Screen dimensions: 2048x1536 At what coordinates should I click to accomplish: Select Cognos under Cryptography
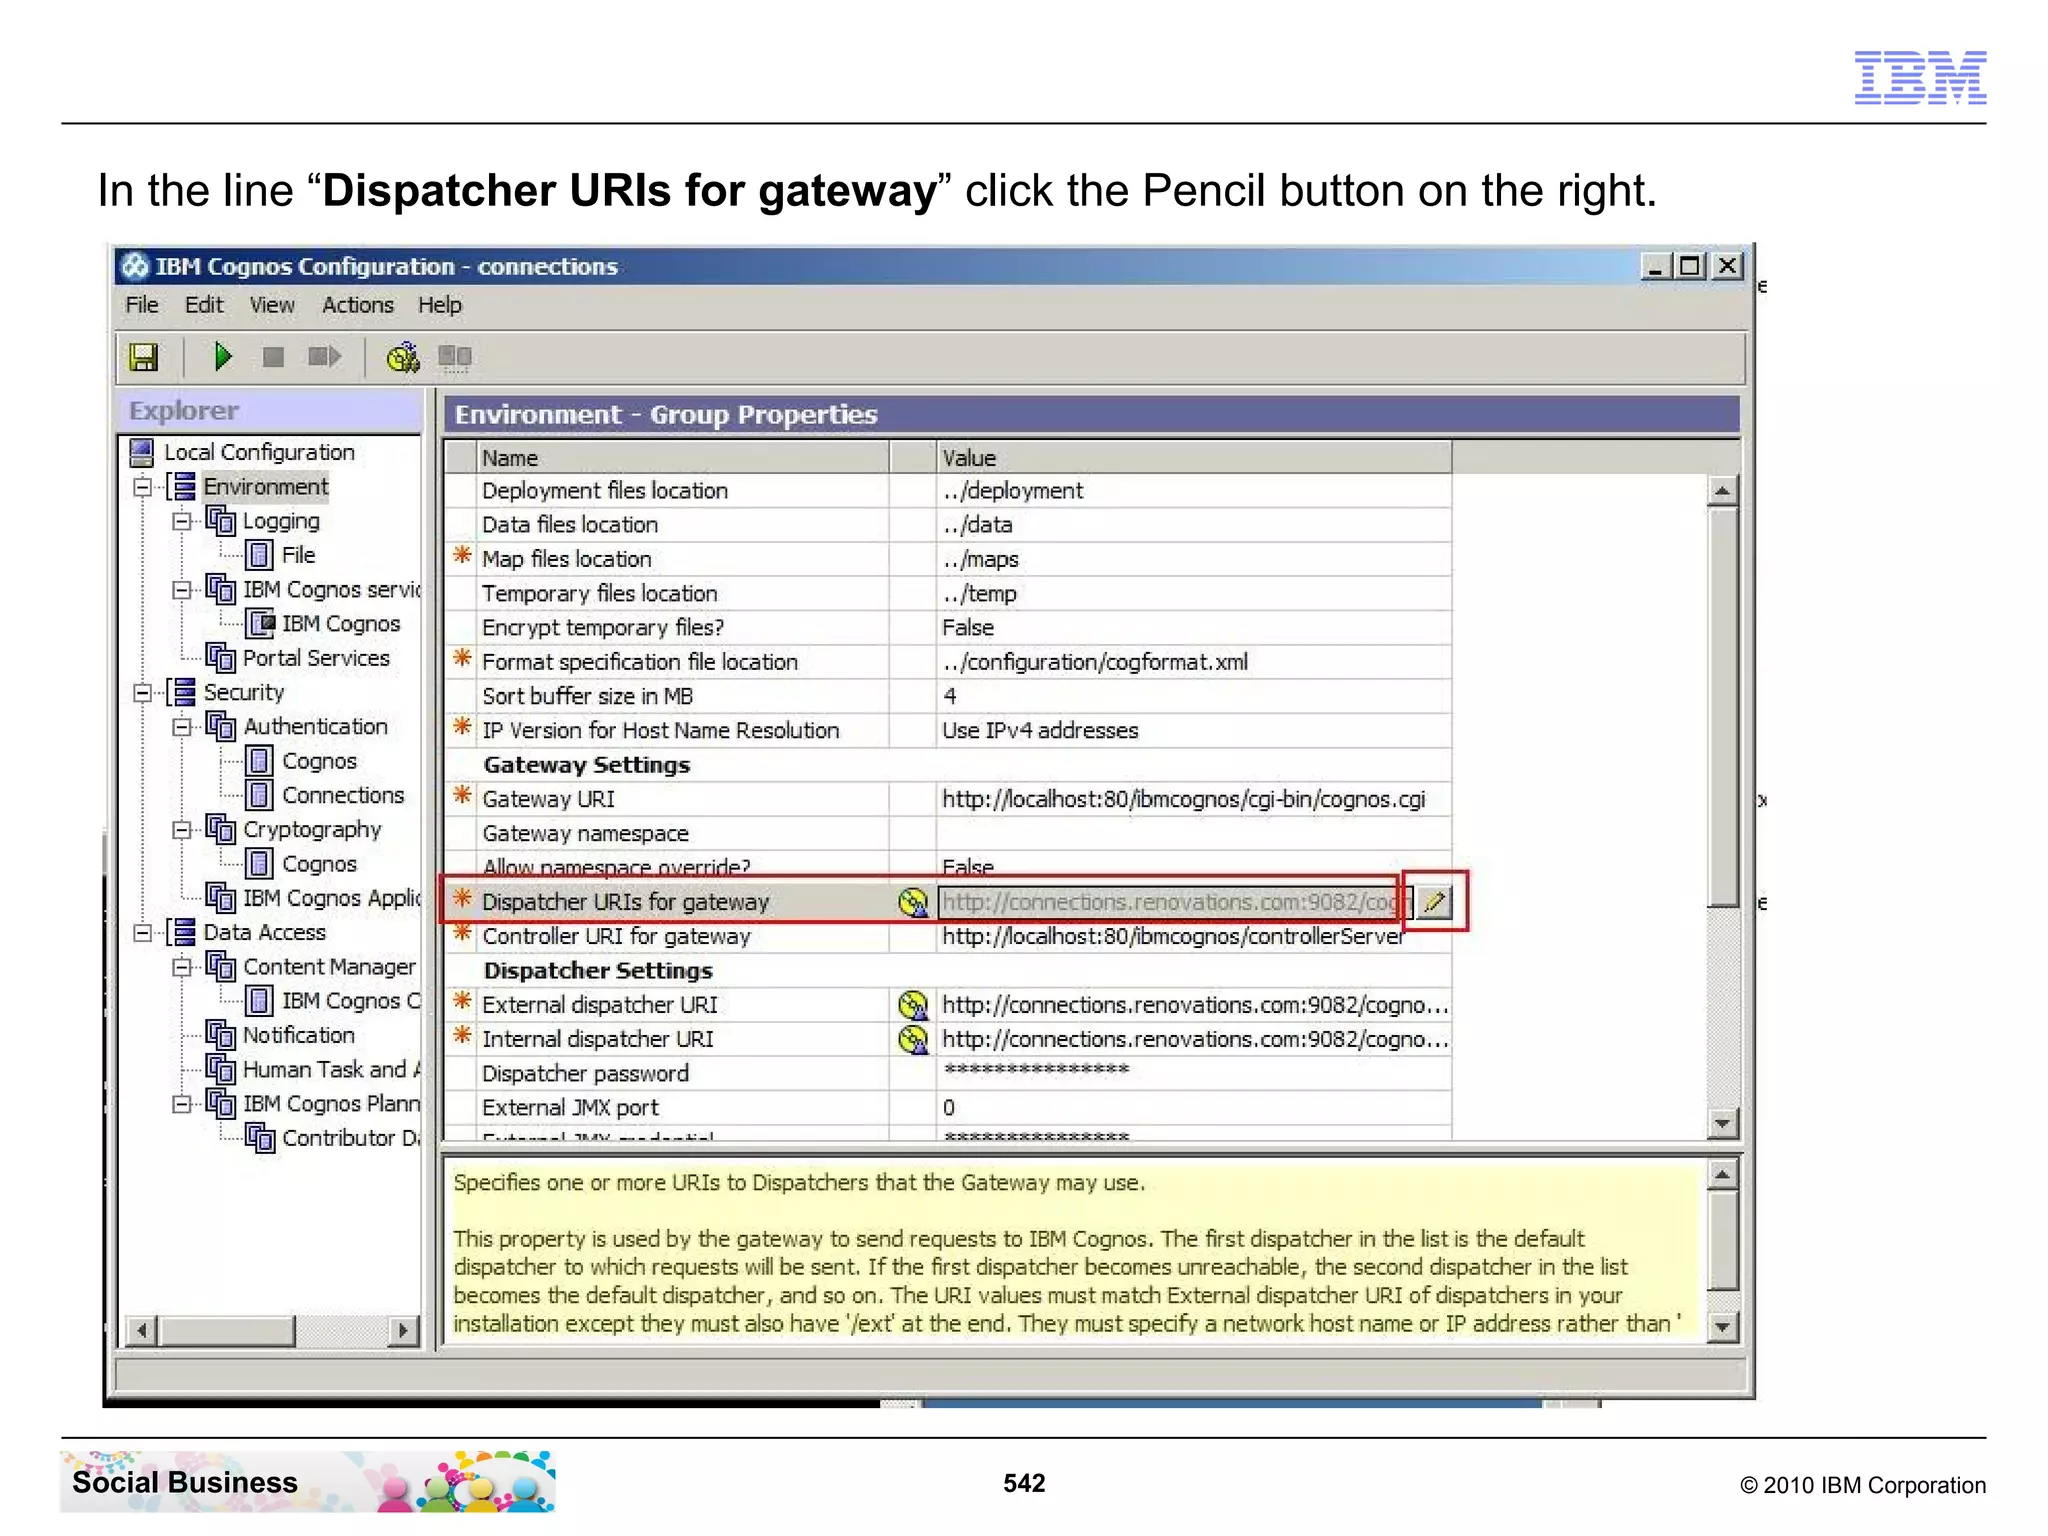coord(319,864)
